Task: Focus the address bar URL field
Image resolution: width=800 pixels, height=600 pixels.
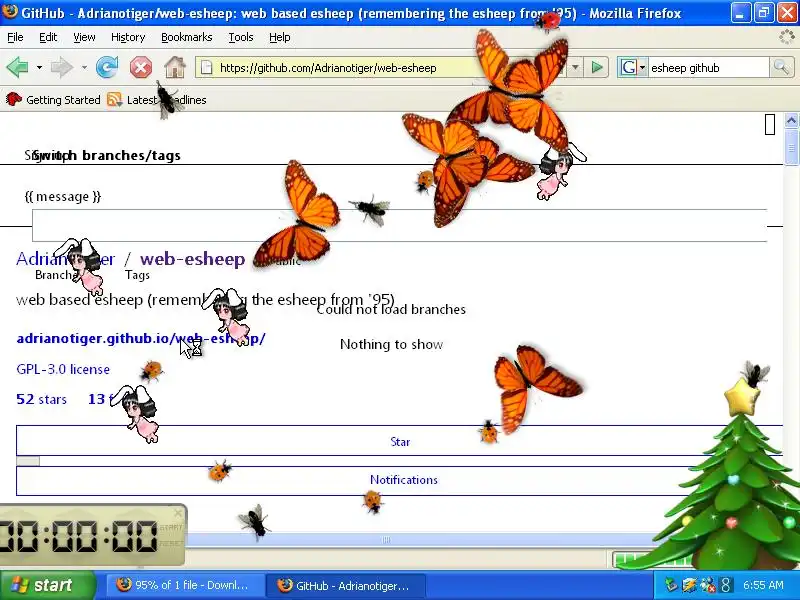Action: pyautogui.click(x=383, y=67)
